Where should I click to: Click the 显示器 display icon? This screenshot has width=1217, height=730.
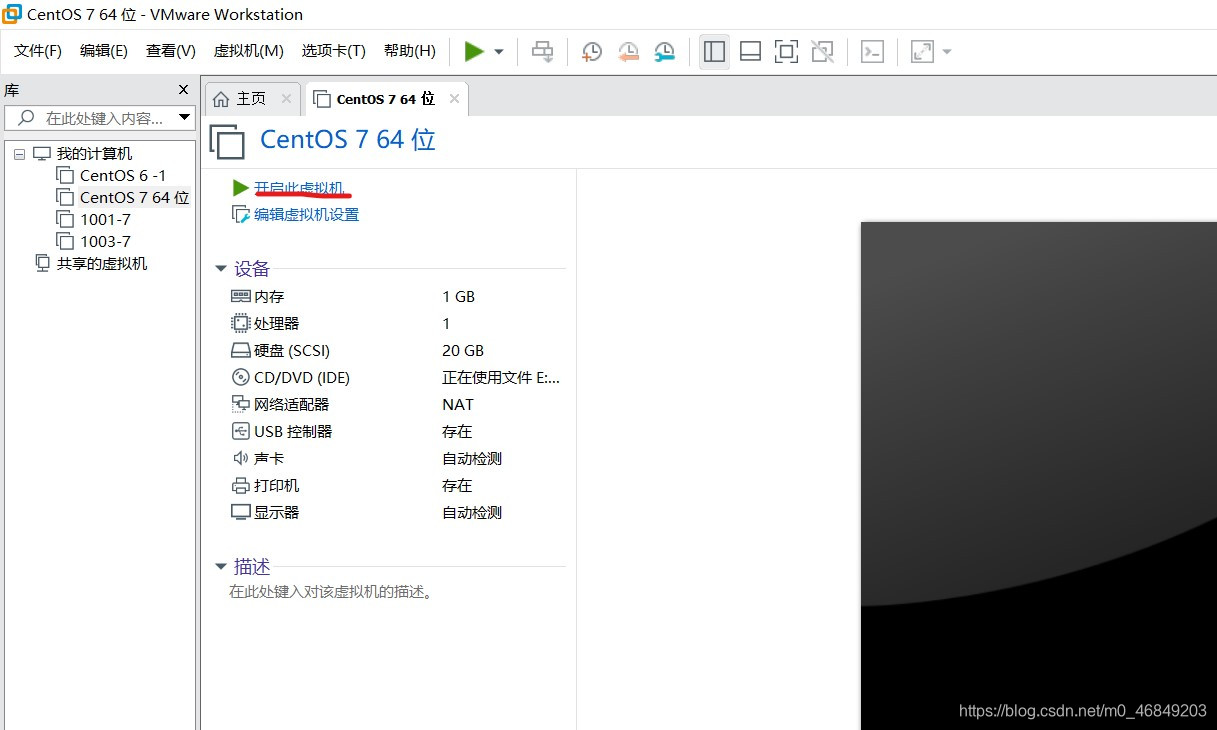240,512
